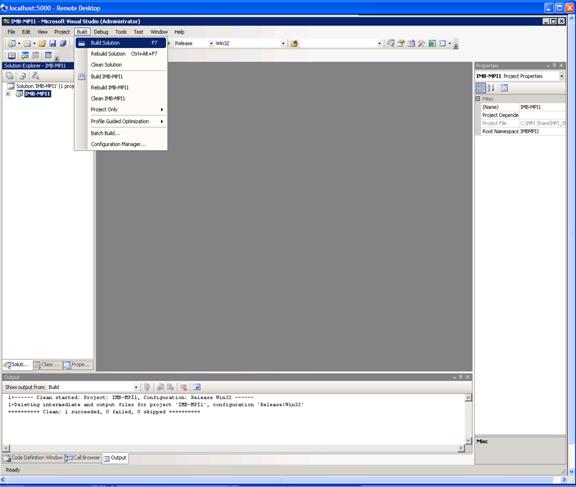Click Find Message in Code icon in Output
This screenshot has width=576, height=487.
(147, 387)
